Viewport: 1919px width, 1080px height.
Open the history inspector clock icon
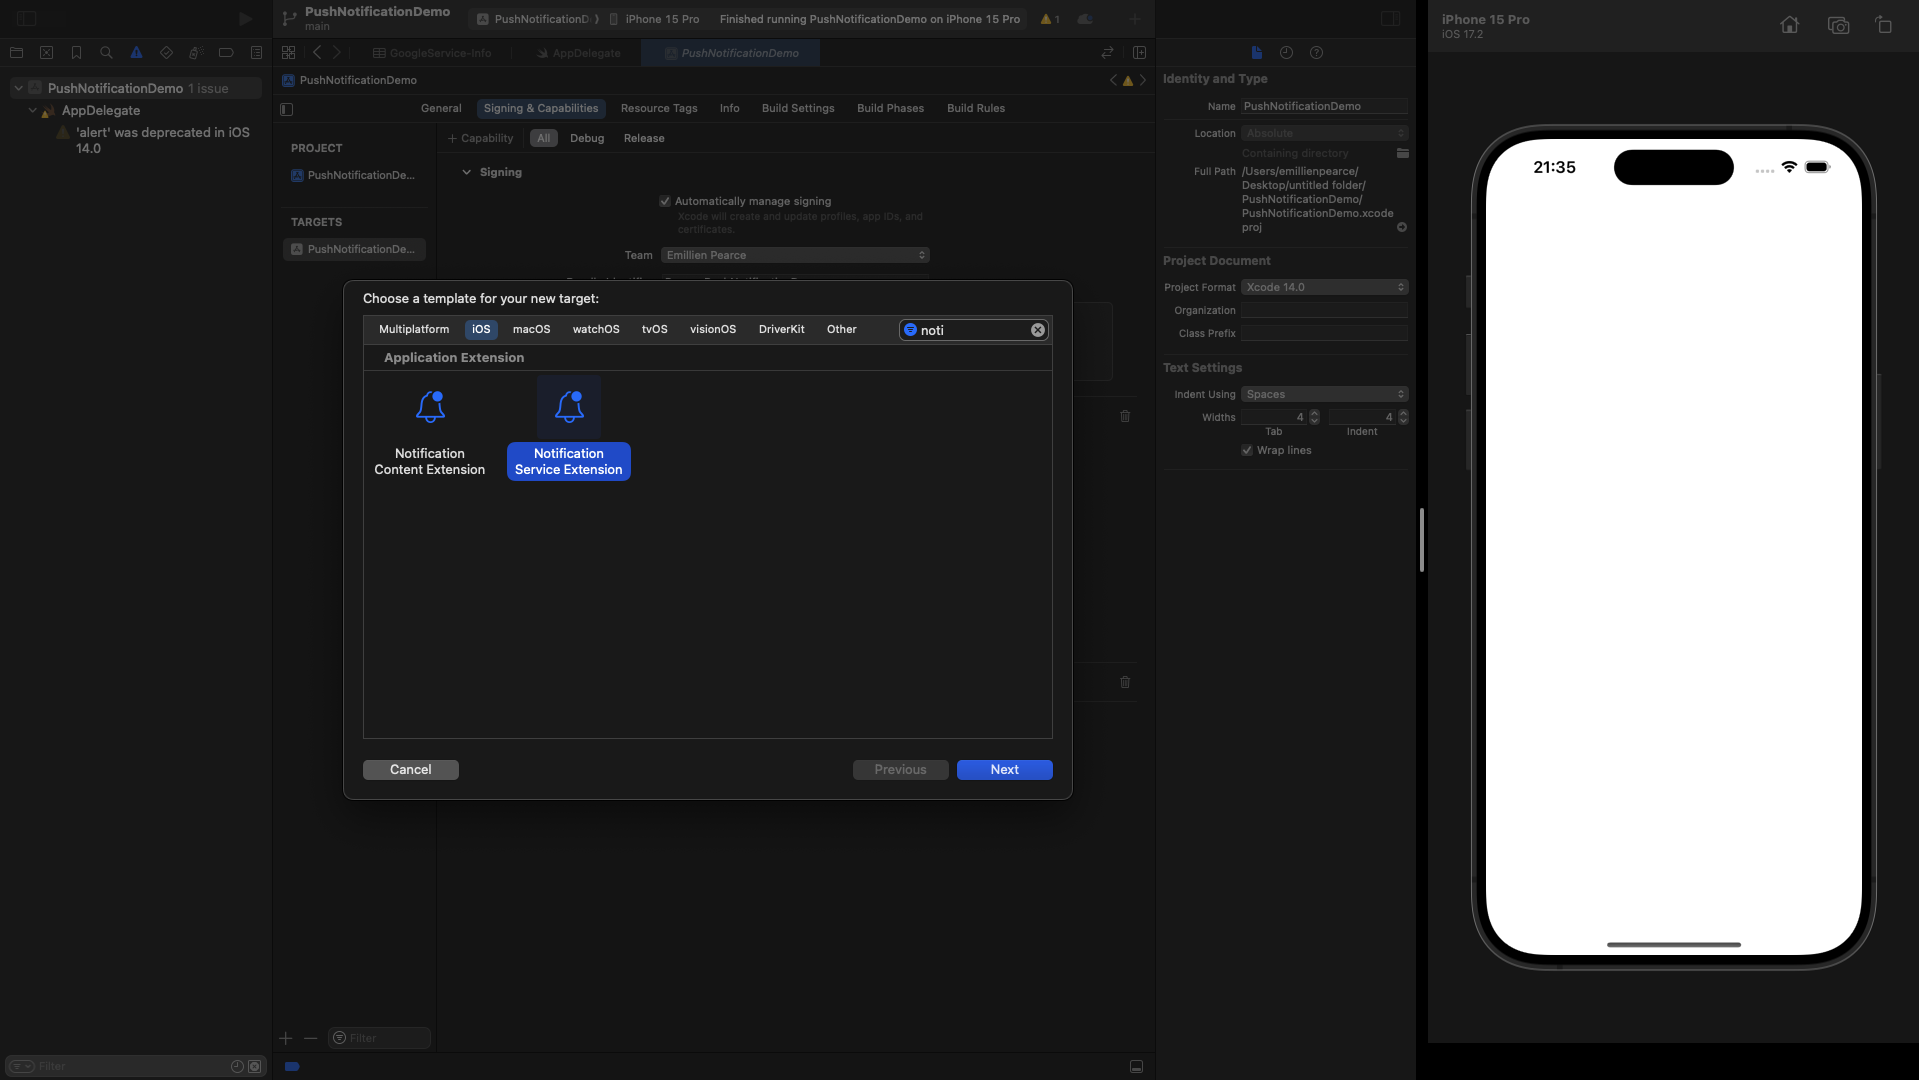1286,53
